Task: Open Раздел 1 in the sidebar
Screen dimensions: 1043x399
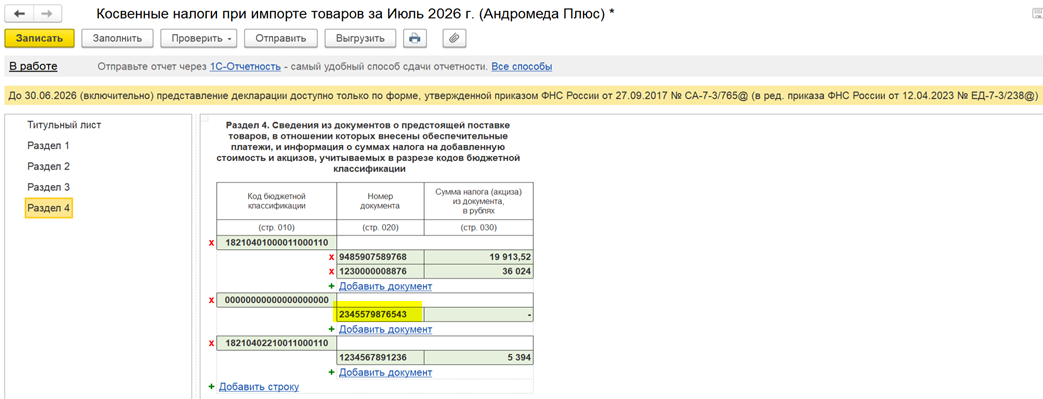Action: (x=49, y=145)
